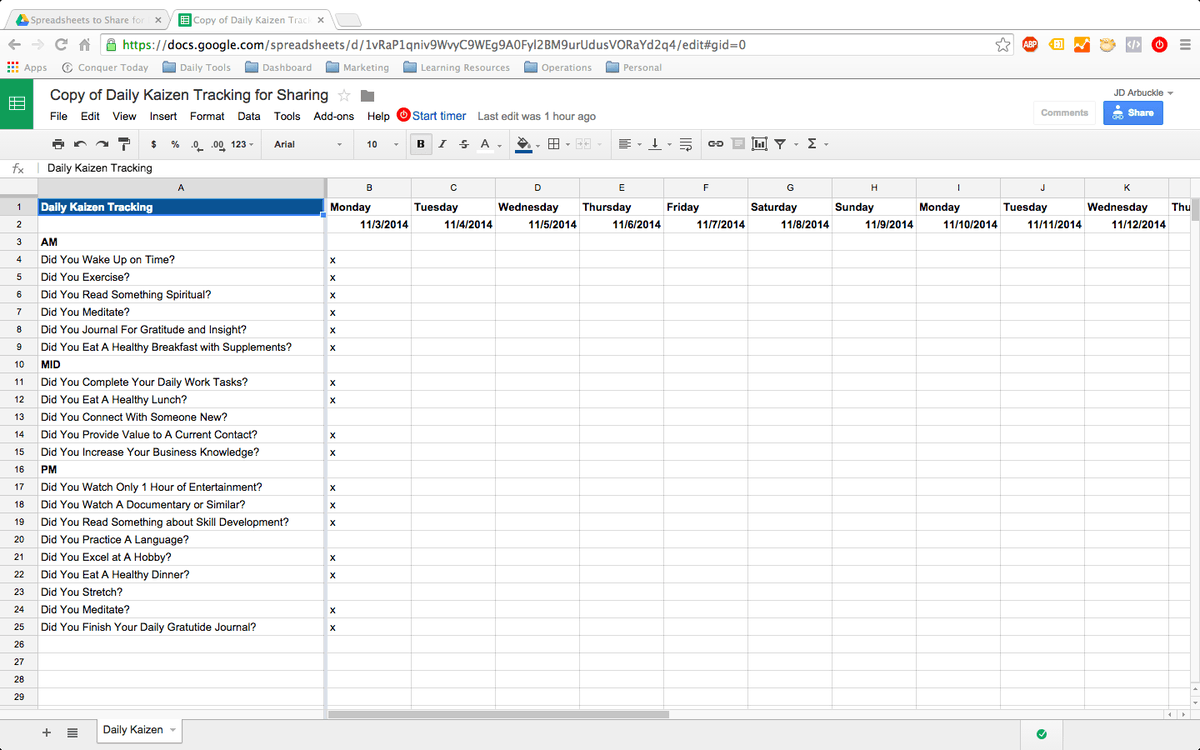The width and height of the screenshot is (1200, 750).
Task: Open the Arial font dropdown
Action: point(308,144)
